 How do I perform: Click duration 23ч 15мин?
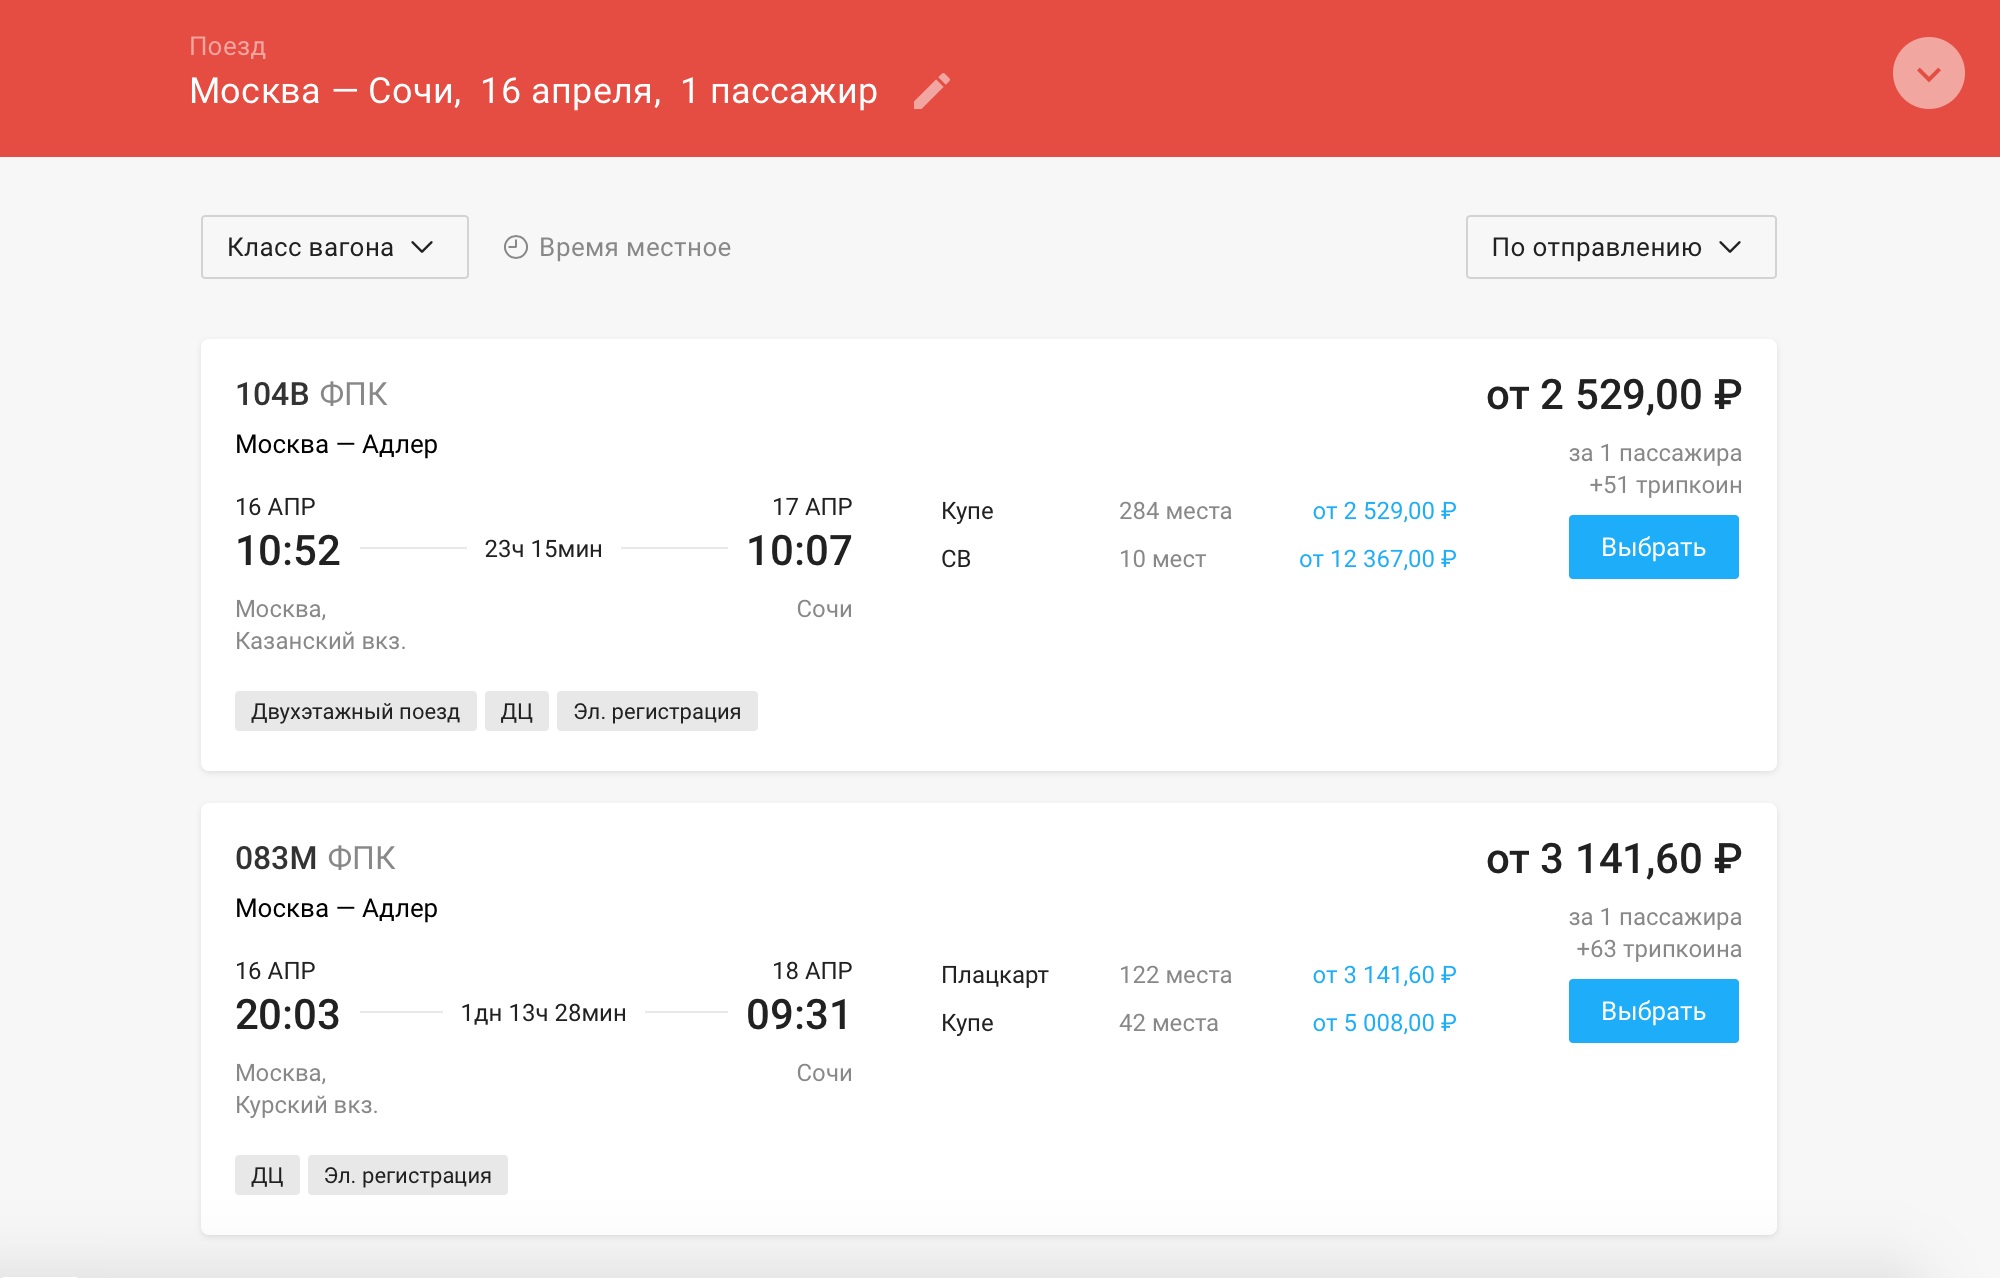(543, 549)
